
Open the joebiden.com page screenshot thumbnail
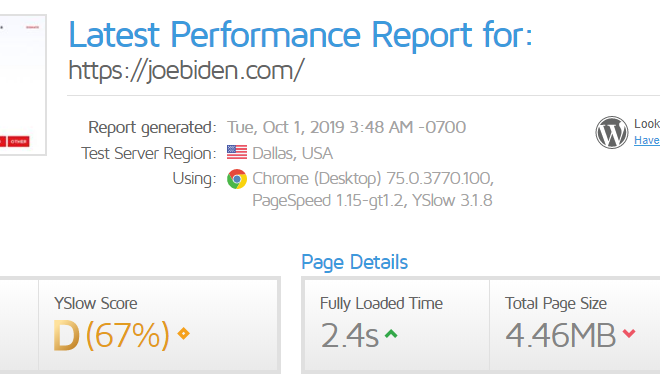pyautogui.click(x=23, y=85)
